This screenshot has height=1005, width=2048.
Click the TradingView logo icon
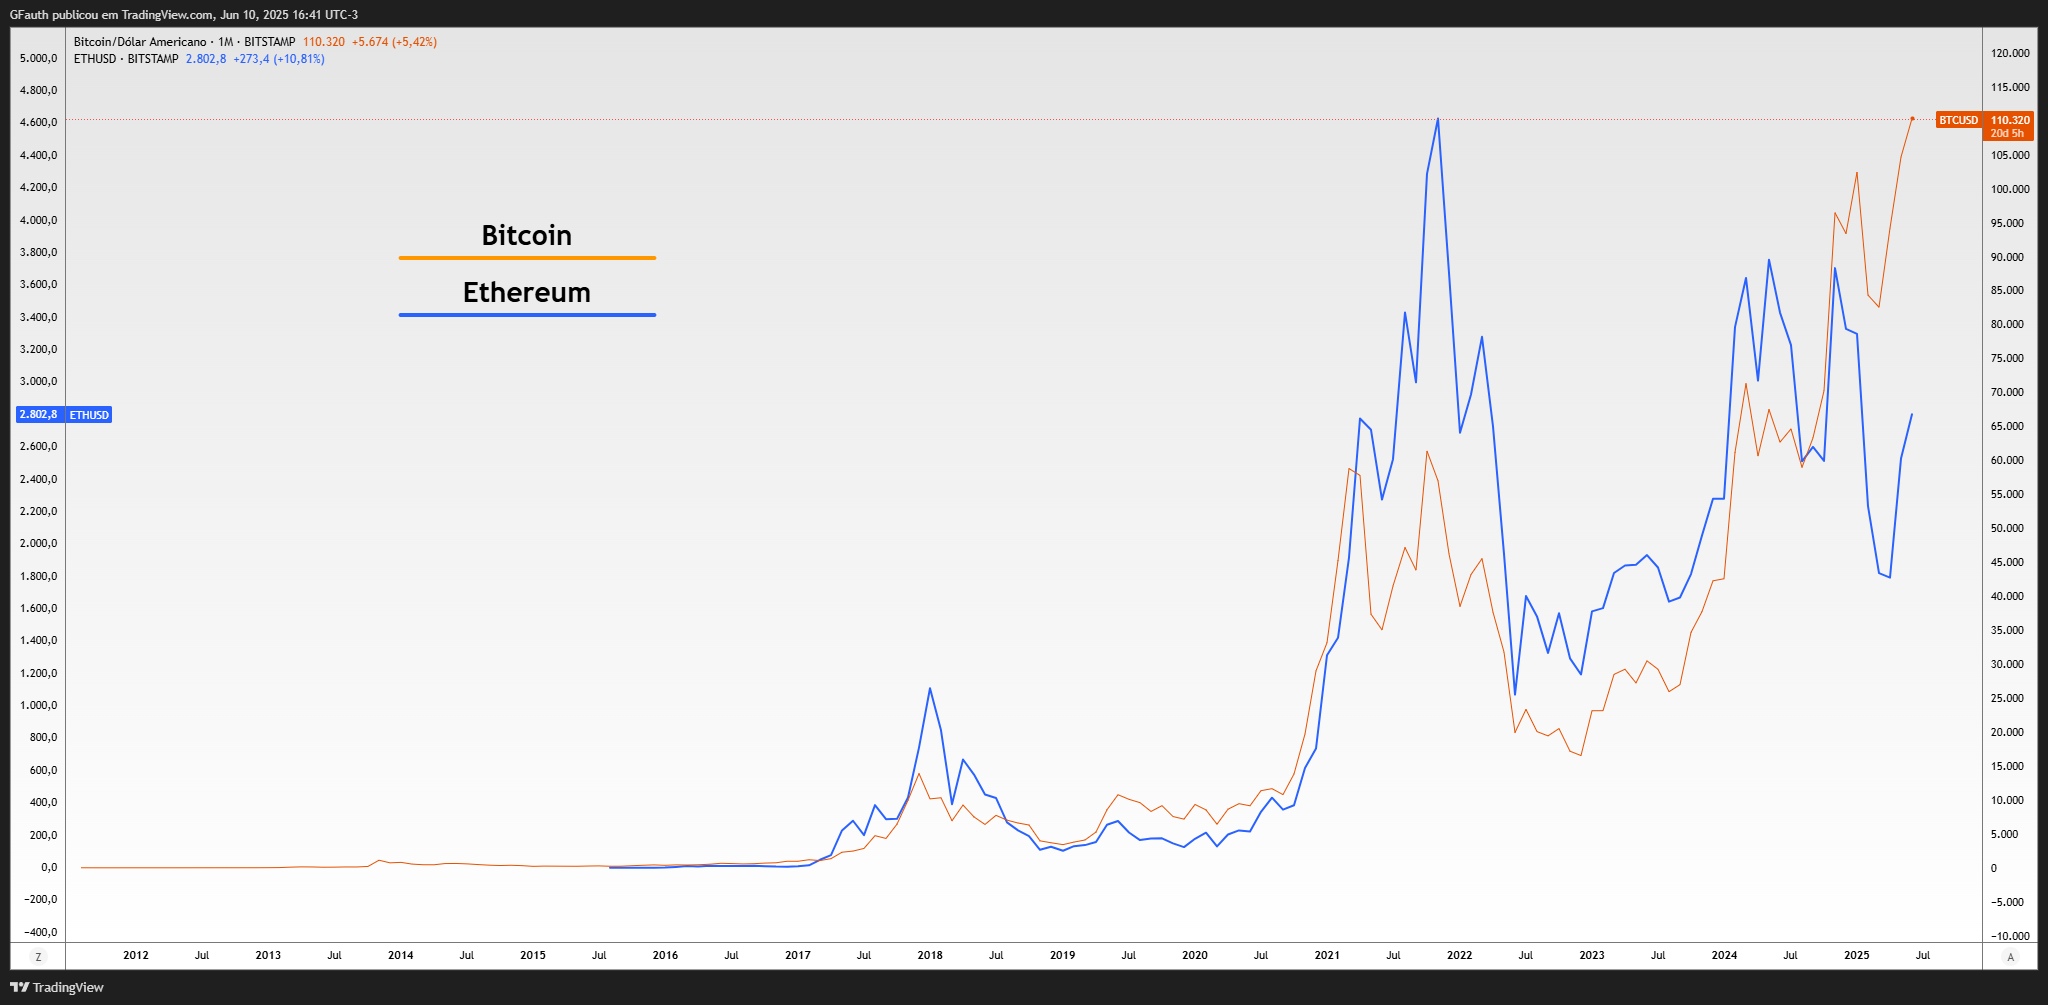click(19, 987)
